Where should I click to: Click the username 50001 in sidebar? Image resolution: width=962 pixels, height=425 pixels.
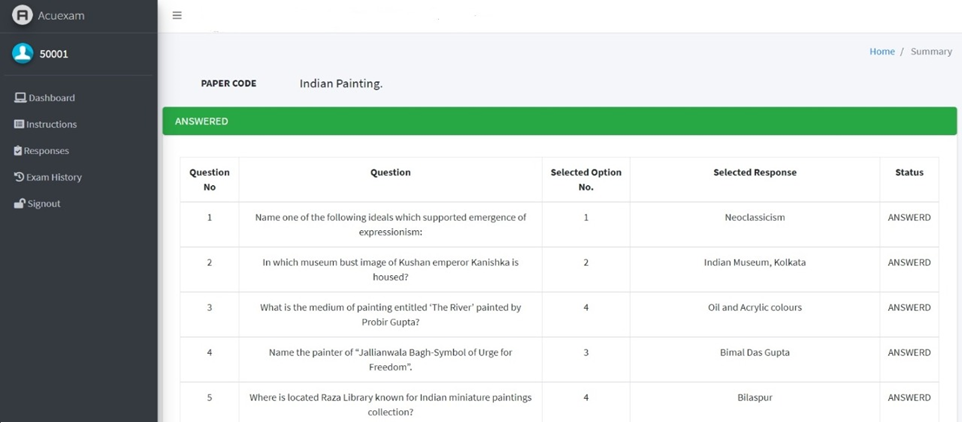click(x=54, y=54)
